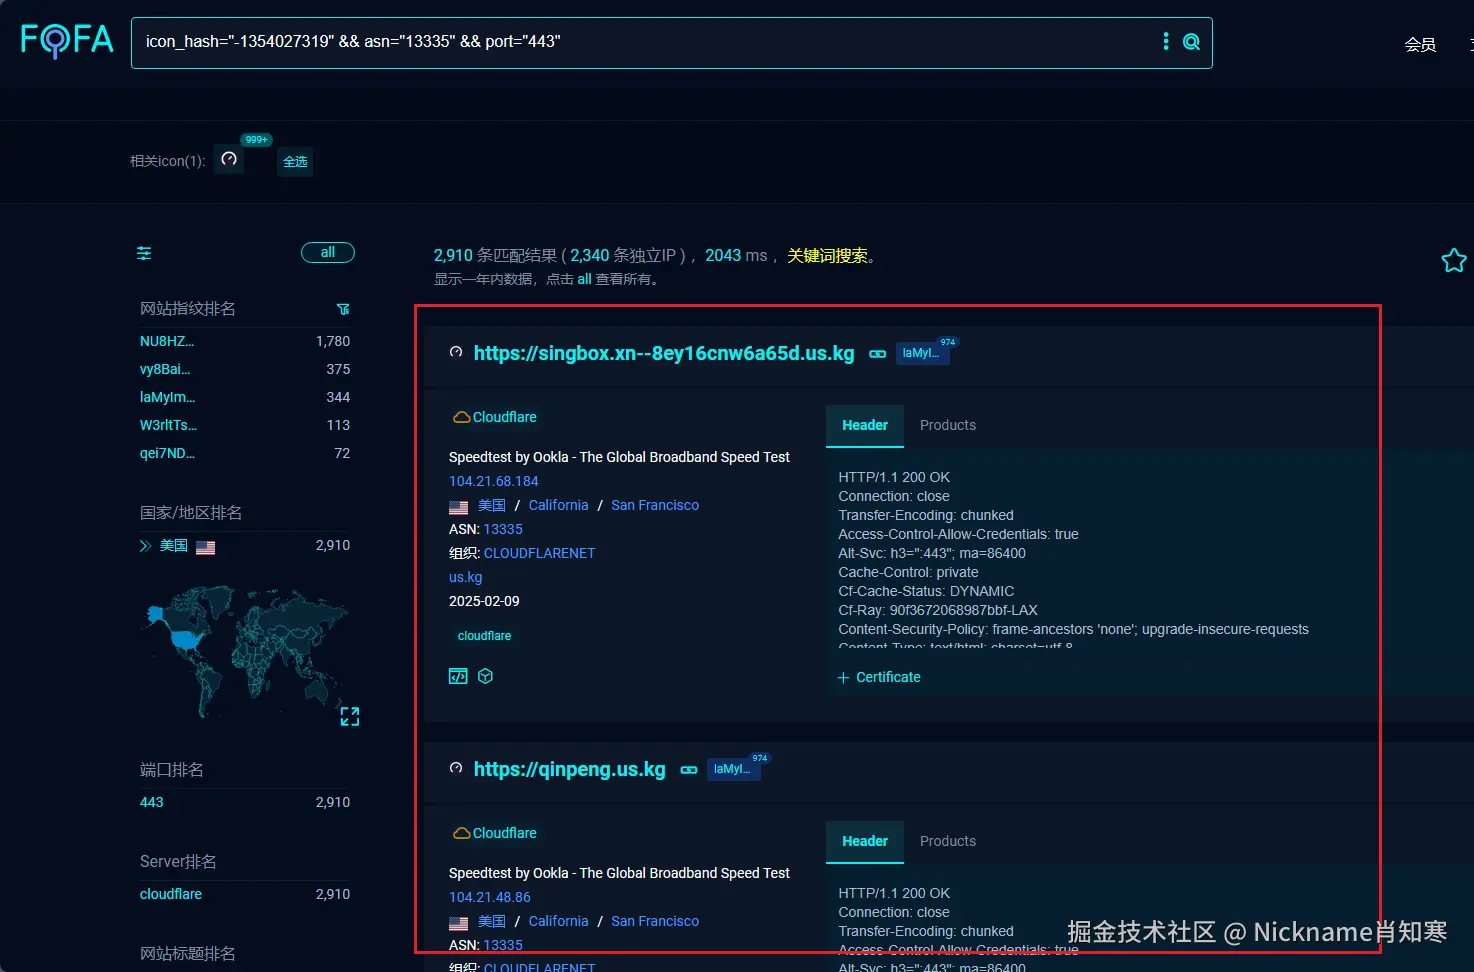Viewport: 1474px width, 972px height.
Task: Click the singbox result title "Speedtest by Ookla"
Action: coord(619,457)
